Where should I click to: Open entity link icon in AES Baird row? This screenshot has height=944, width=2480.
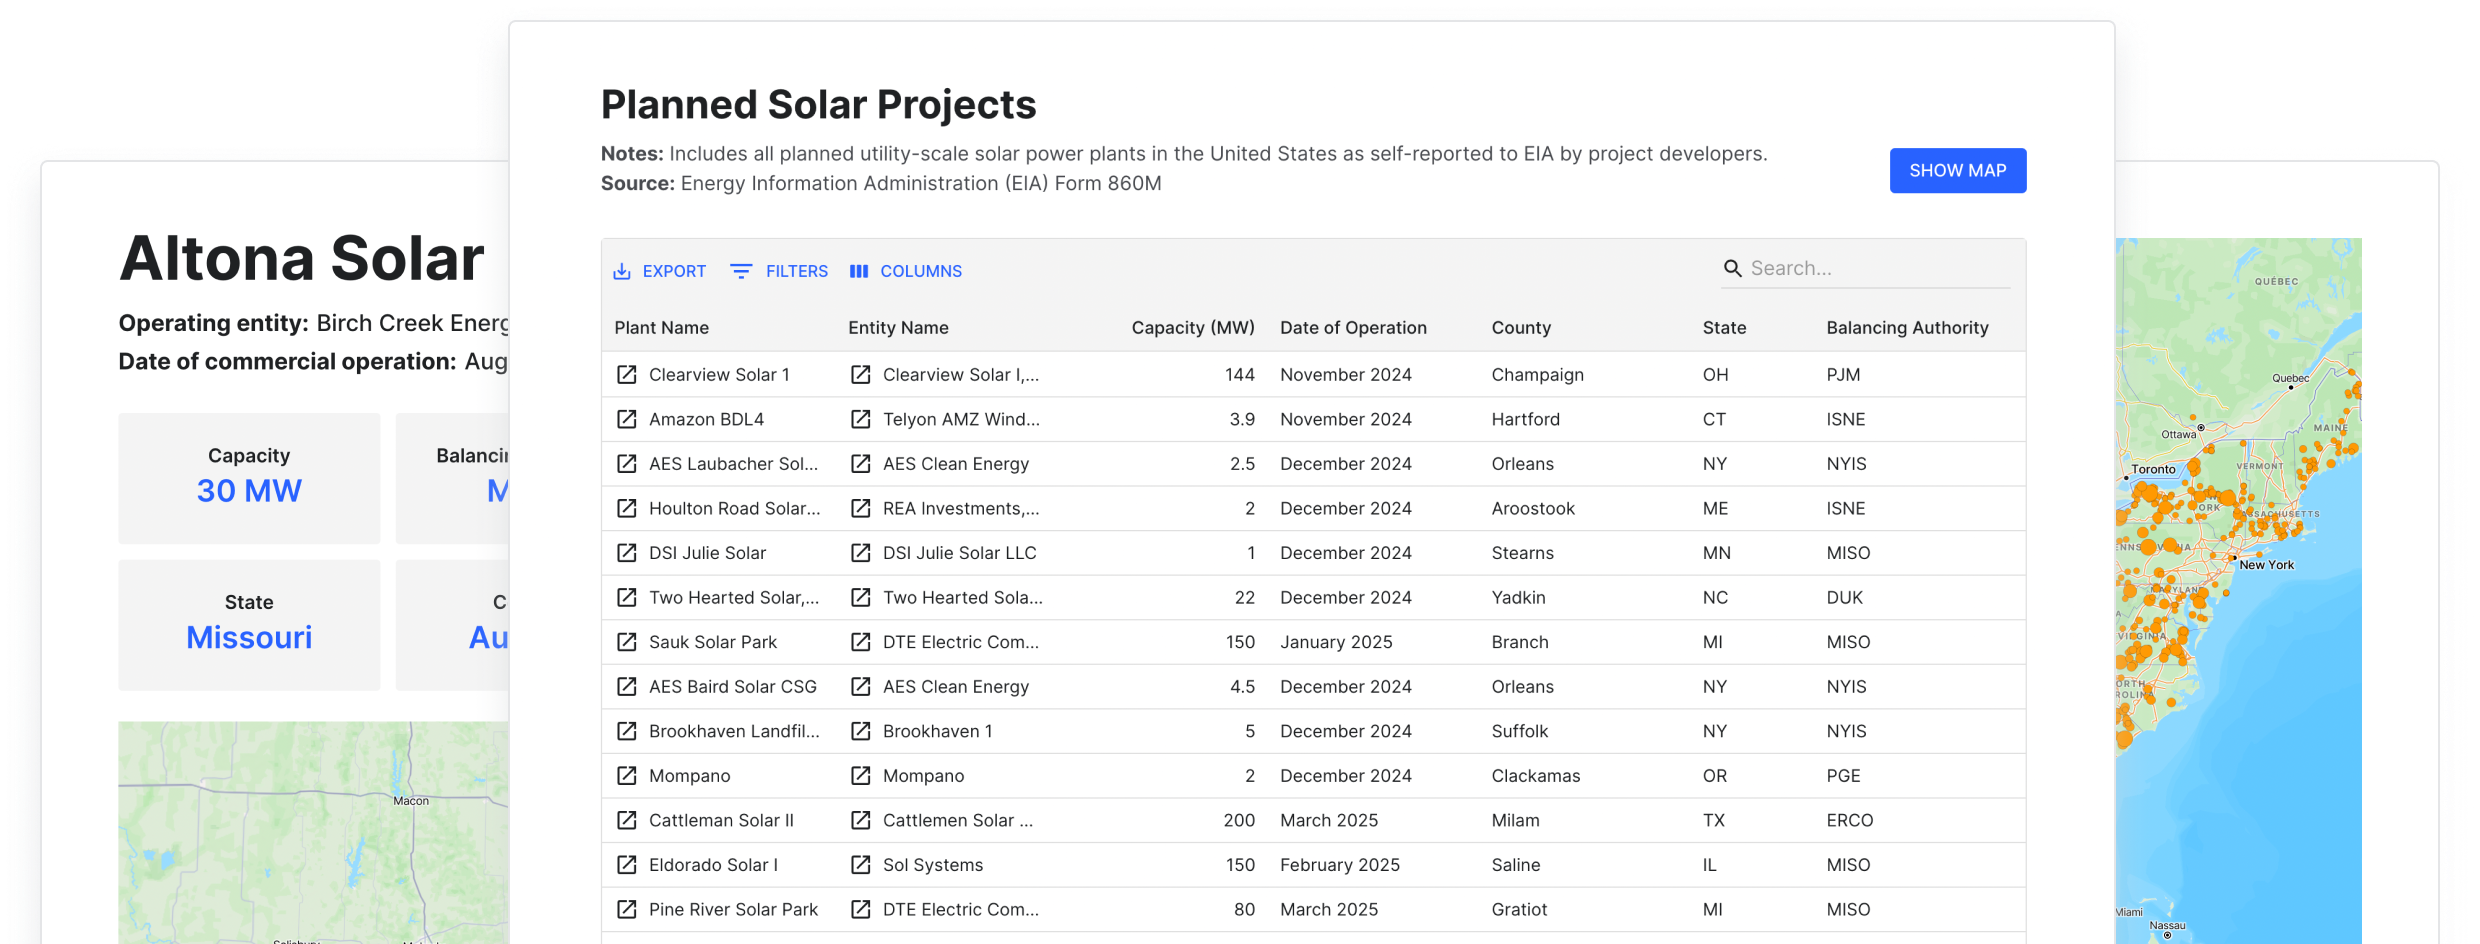(x=860, y=687)
